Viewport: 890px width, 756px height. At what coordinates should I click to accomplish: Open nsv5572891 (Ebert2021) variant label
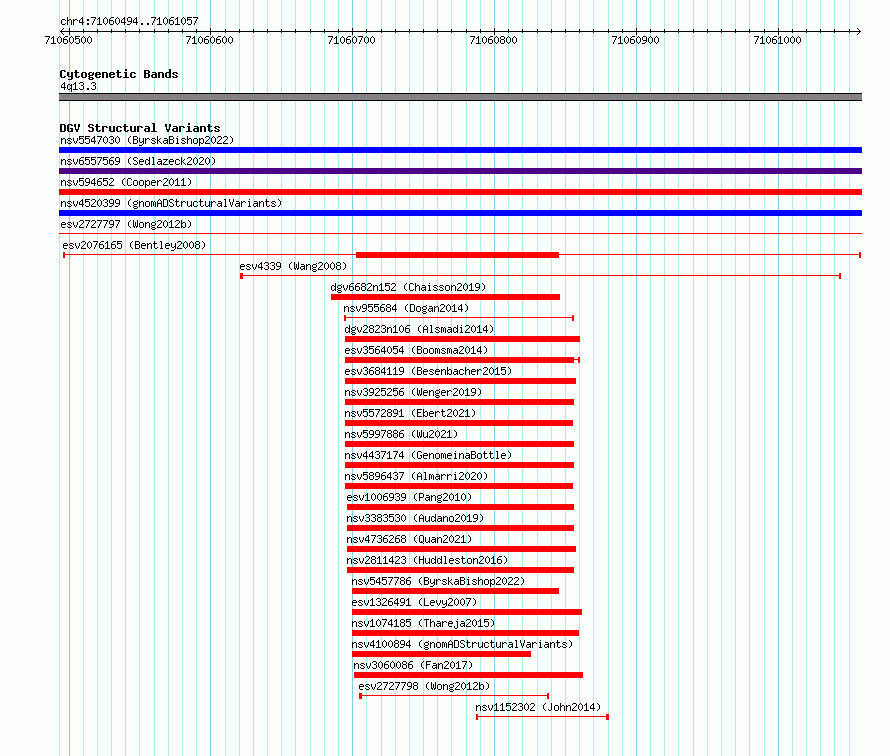(410, 413)
